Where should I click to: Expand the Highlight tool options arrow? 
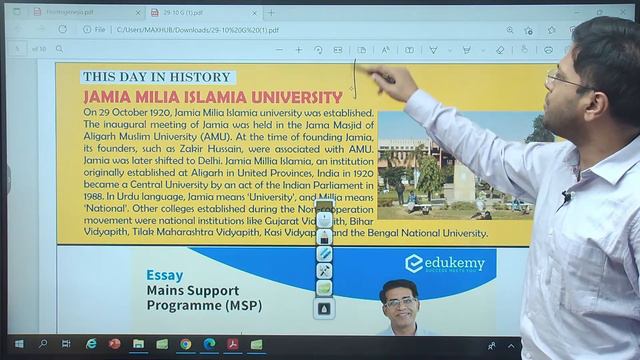(483, 51)
